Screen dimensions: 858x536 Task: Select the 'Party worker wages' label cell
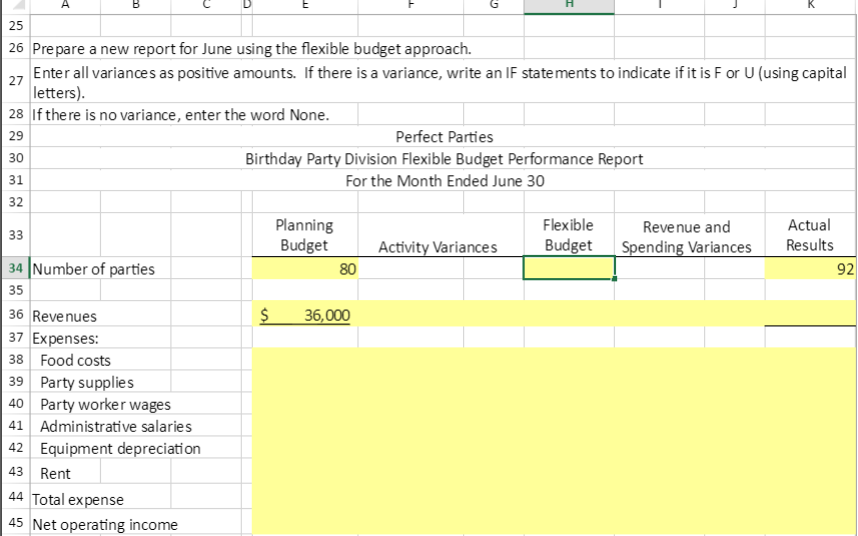point(106,405)
